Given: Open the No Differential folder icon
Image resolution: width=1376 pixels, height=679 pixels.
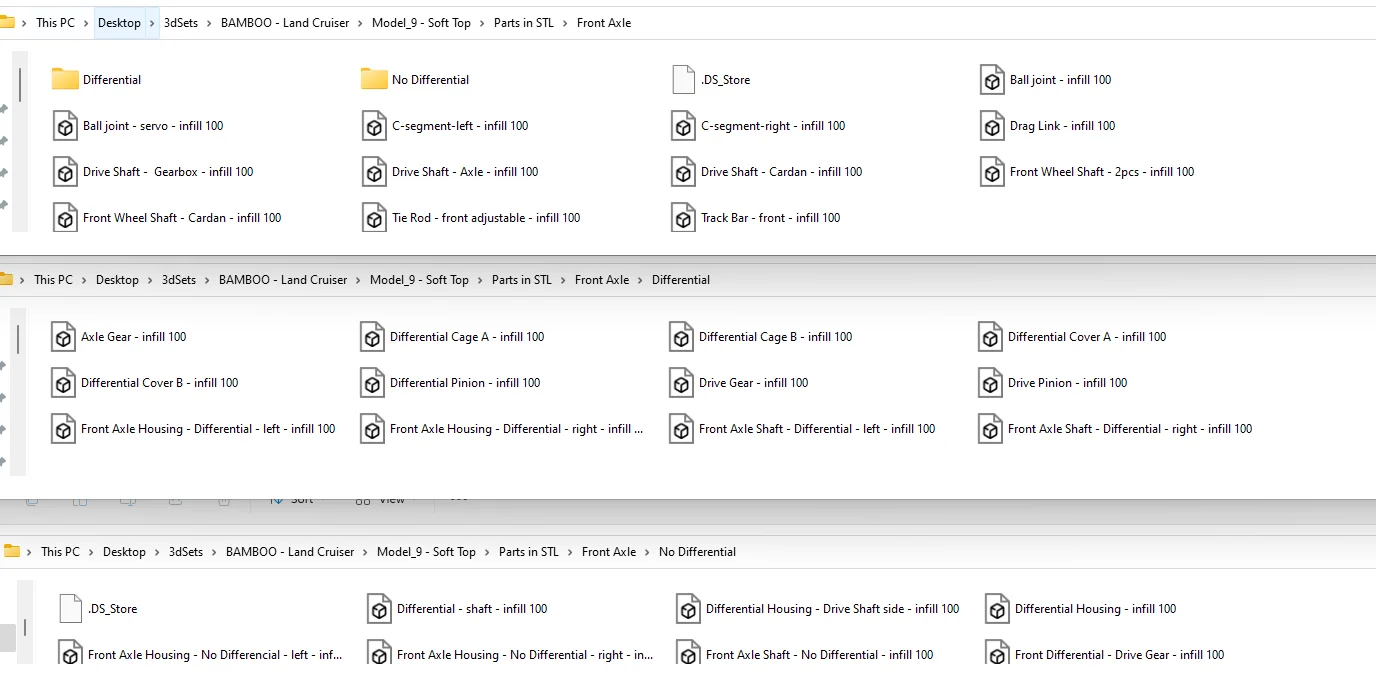Looking at the screenshot, I should click(374, 80).
